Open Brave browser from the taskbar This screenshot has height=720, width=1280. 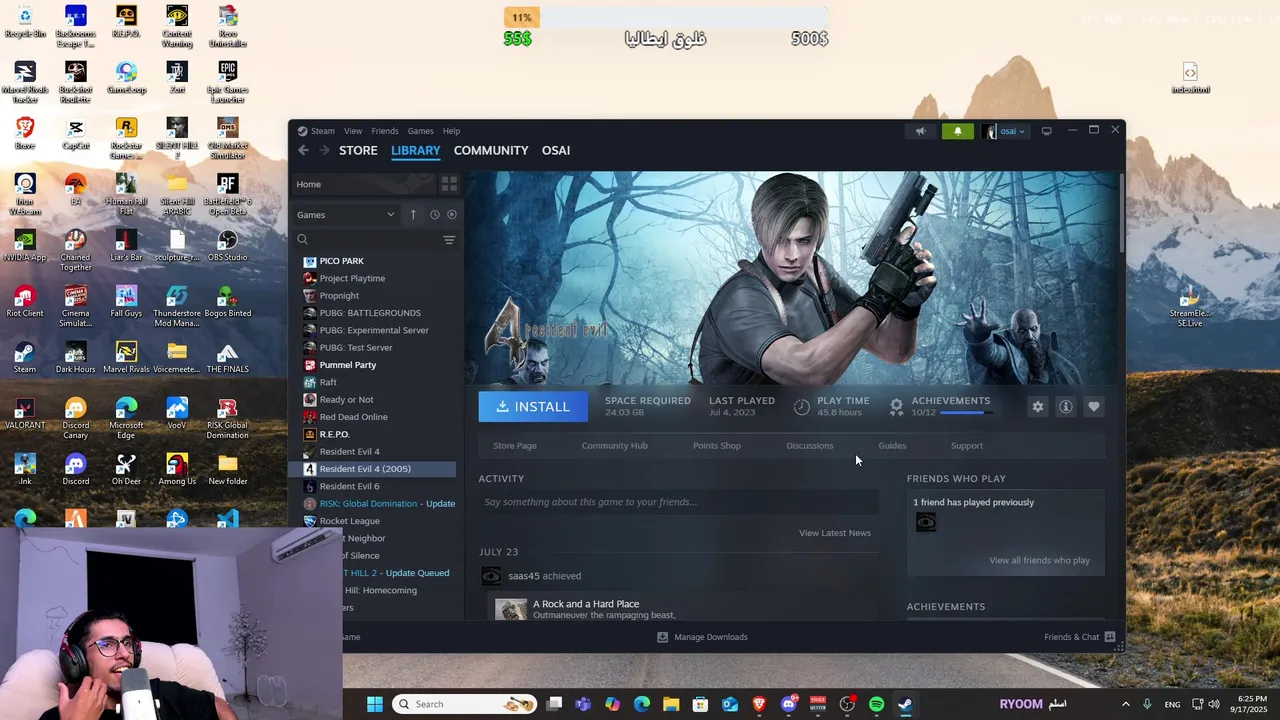[759, 704]
